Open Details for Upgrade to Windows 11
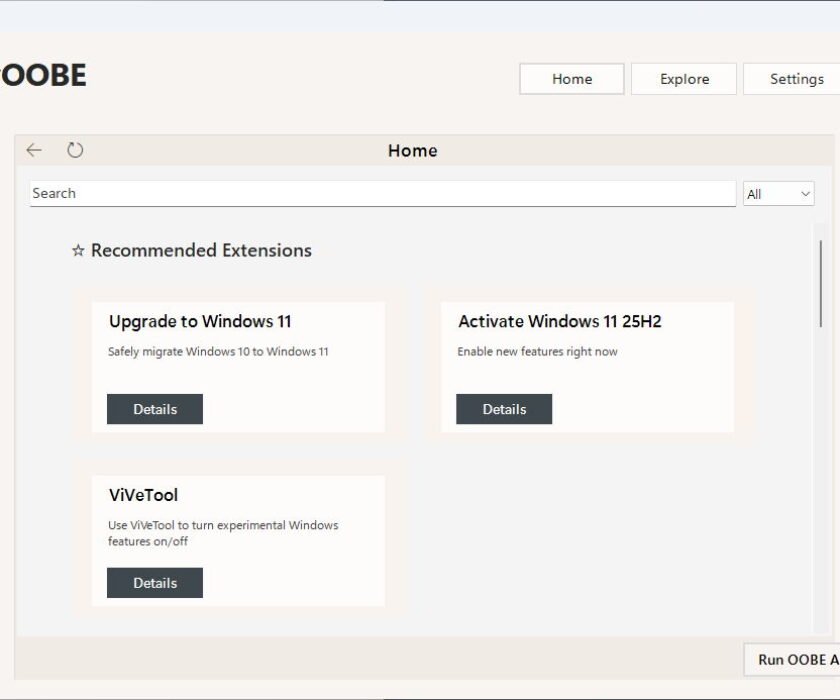This screenshot has width=840, height=700. (155, 409)
